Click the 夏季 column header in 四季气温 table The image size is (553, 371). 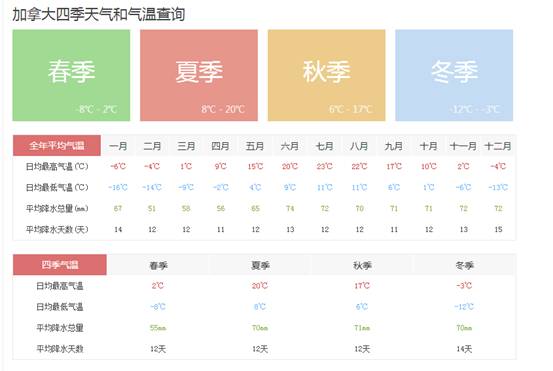(x=260, y=265)
